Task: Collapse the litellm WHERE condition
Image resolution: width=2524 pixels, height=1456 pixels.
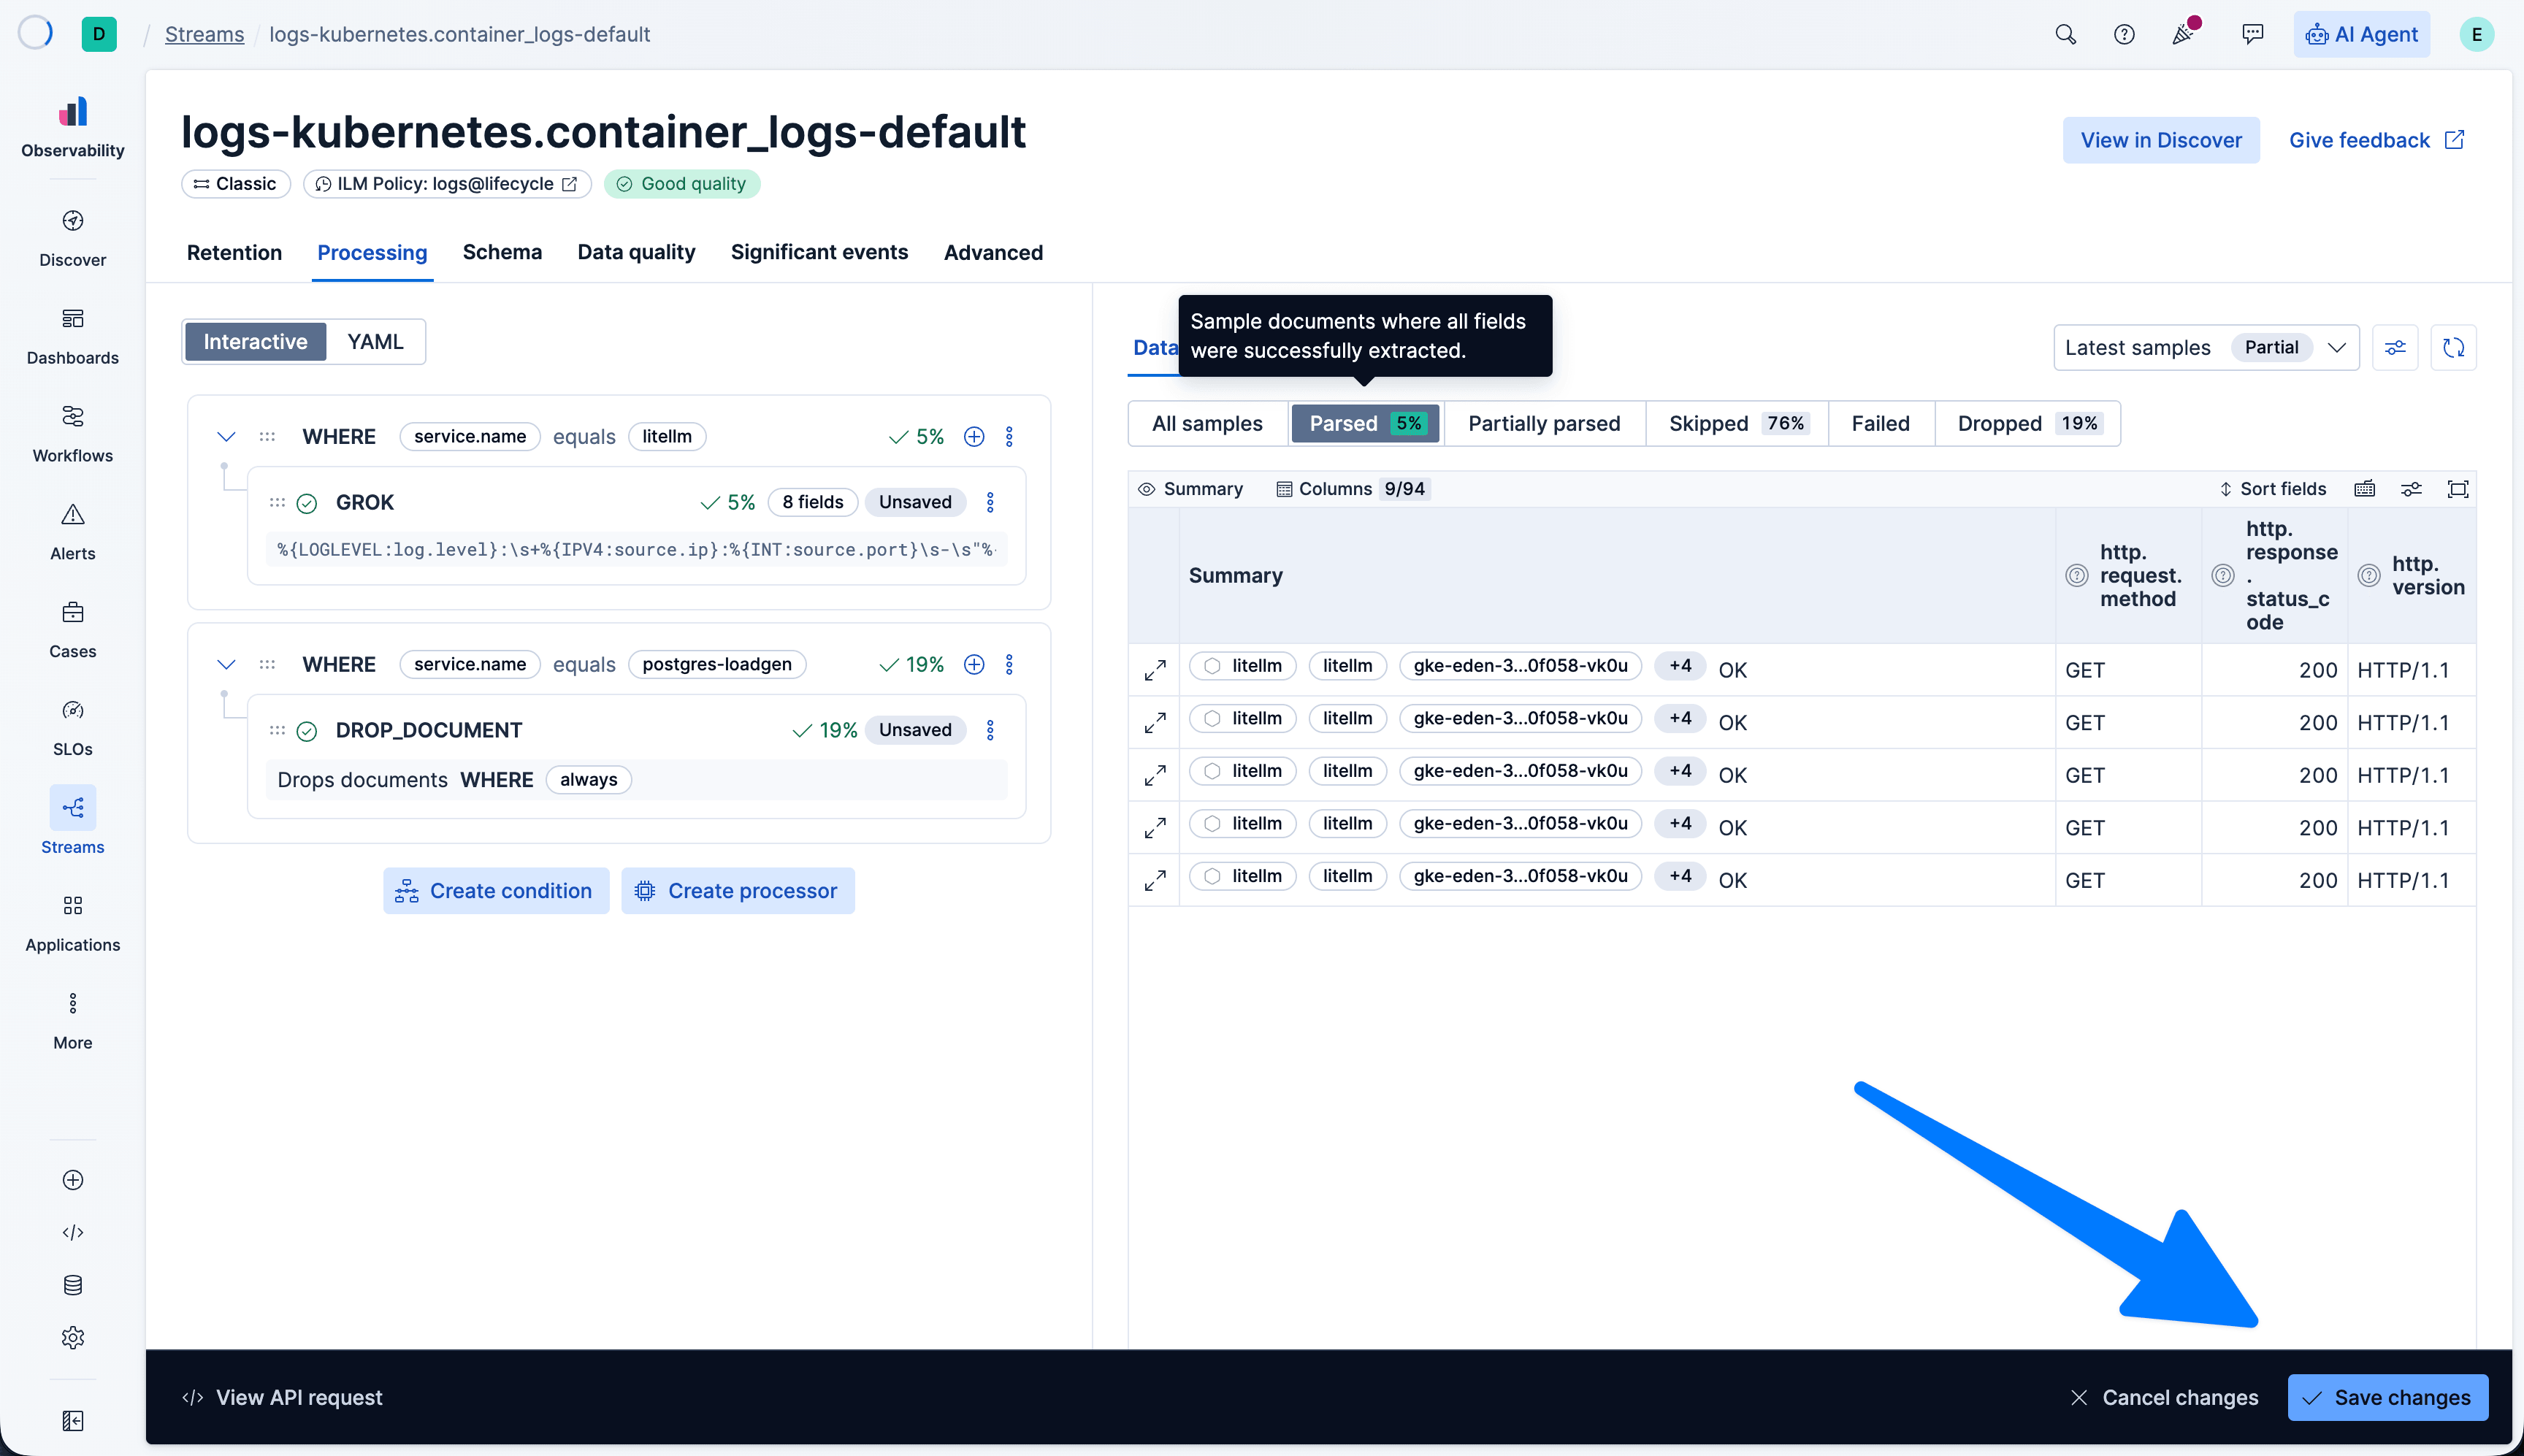Action: pyautogui.click(x=226, y=436)
